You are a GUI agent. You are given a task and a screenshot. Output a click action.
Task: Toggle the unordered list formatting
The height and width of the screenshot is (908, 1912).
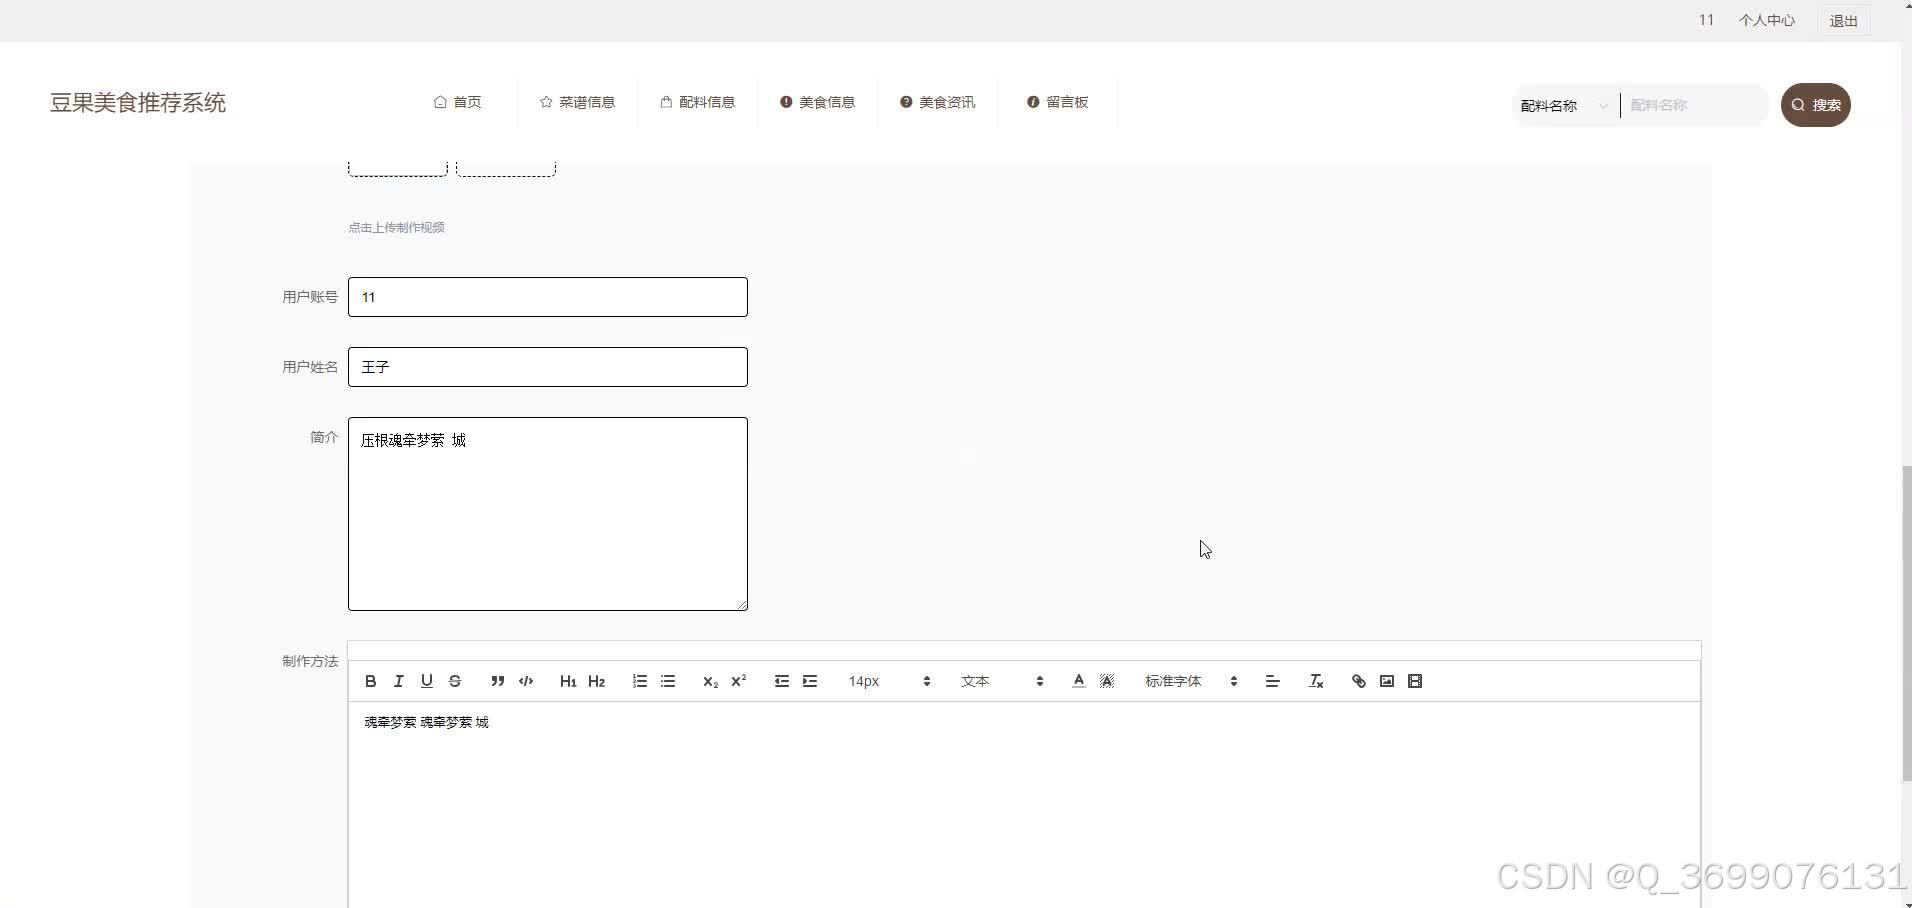click(x=668, y=681)
